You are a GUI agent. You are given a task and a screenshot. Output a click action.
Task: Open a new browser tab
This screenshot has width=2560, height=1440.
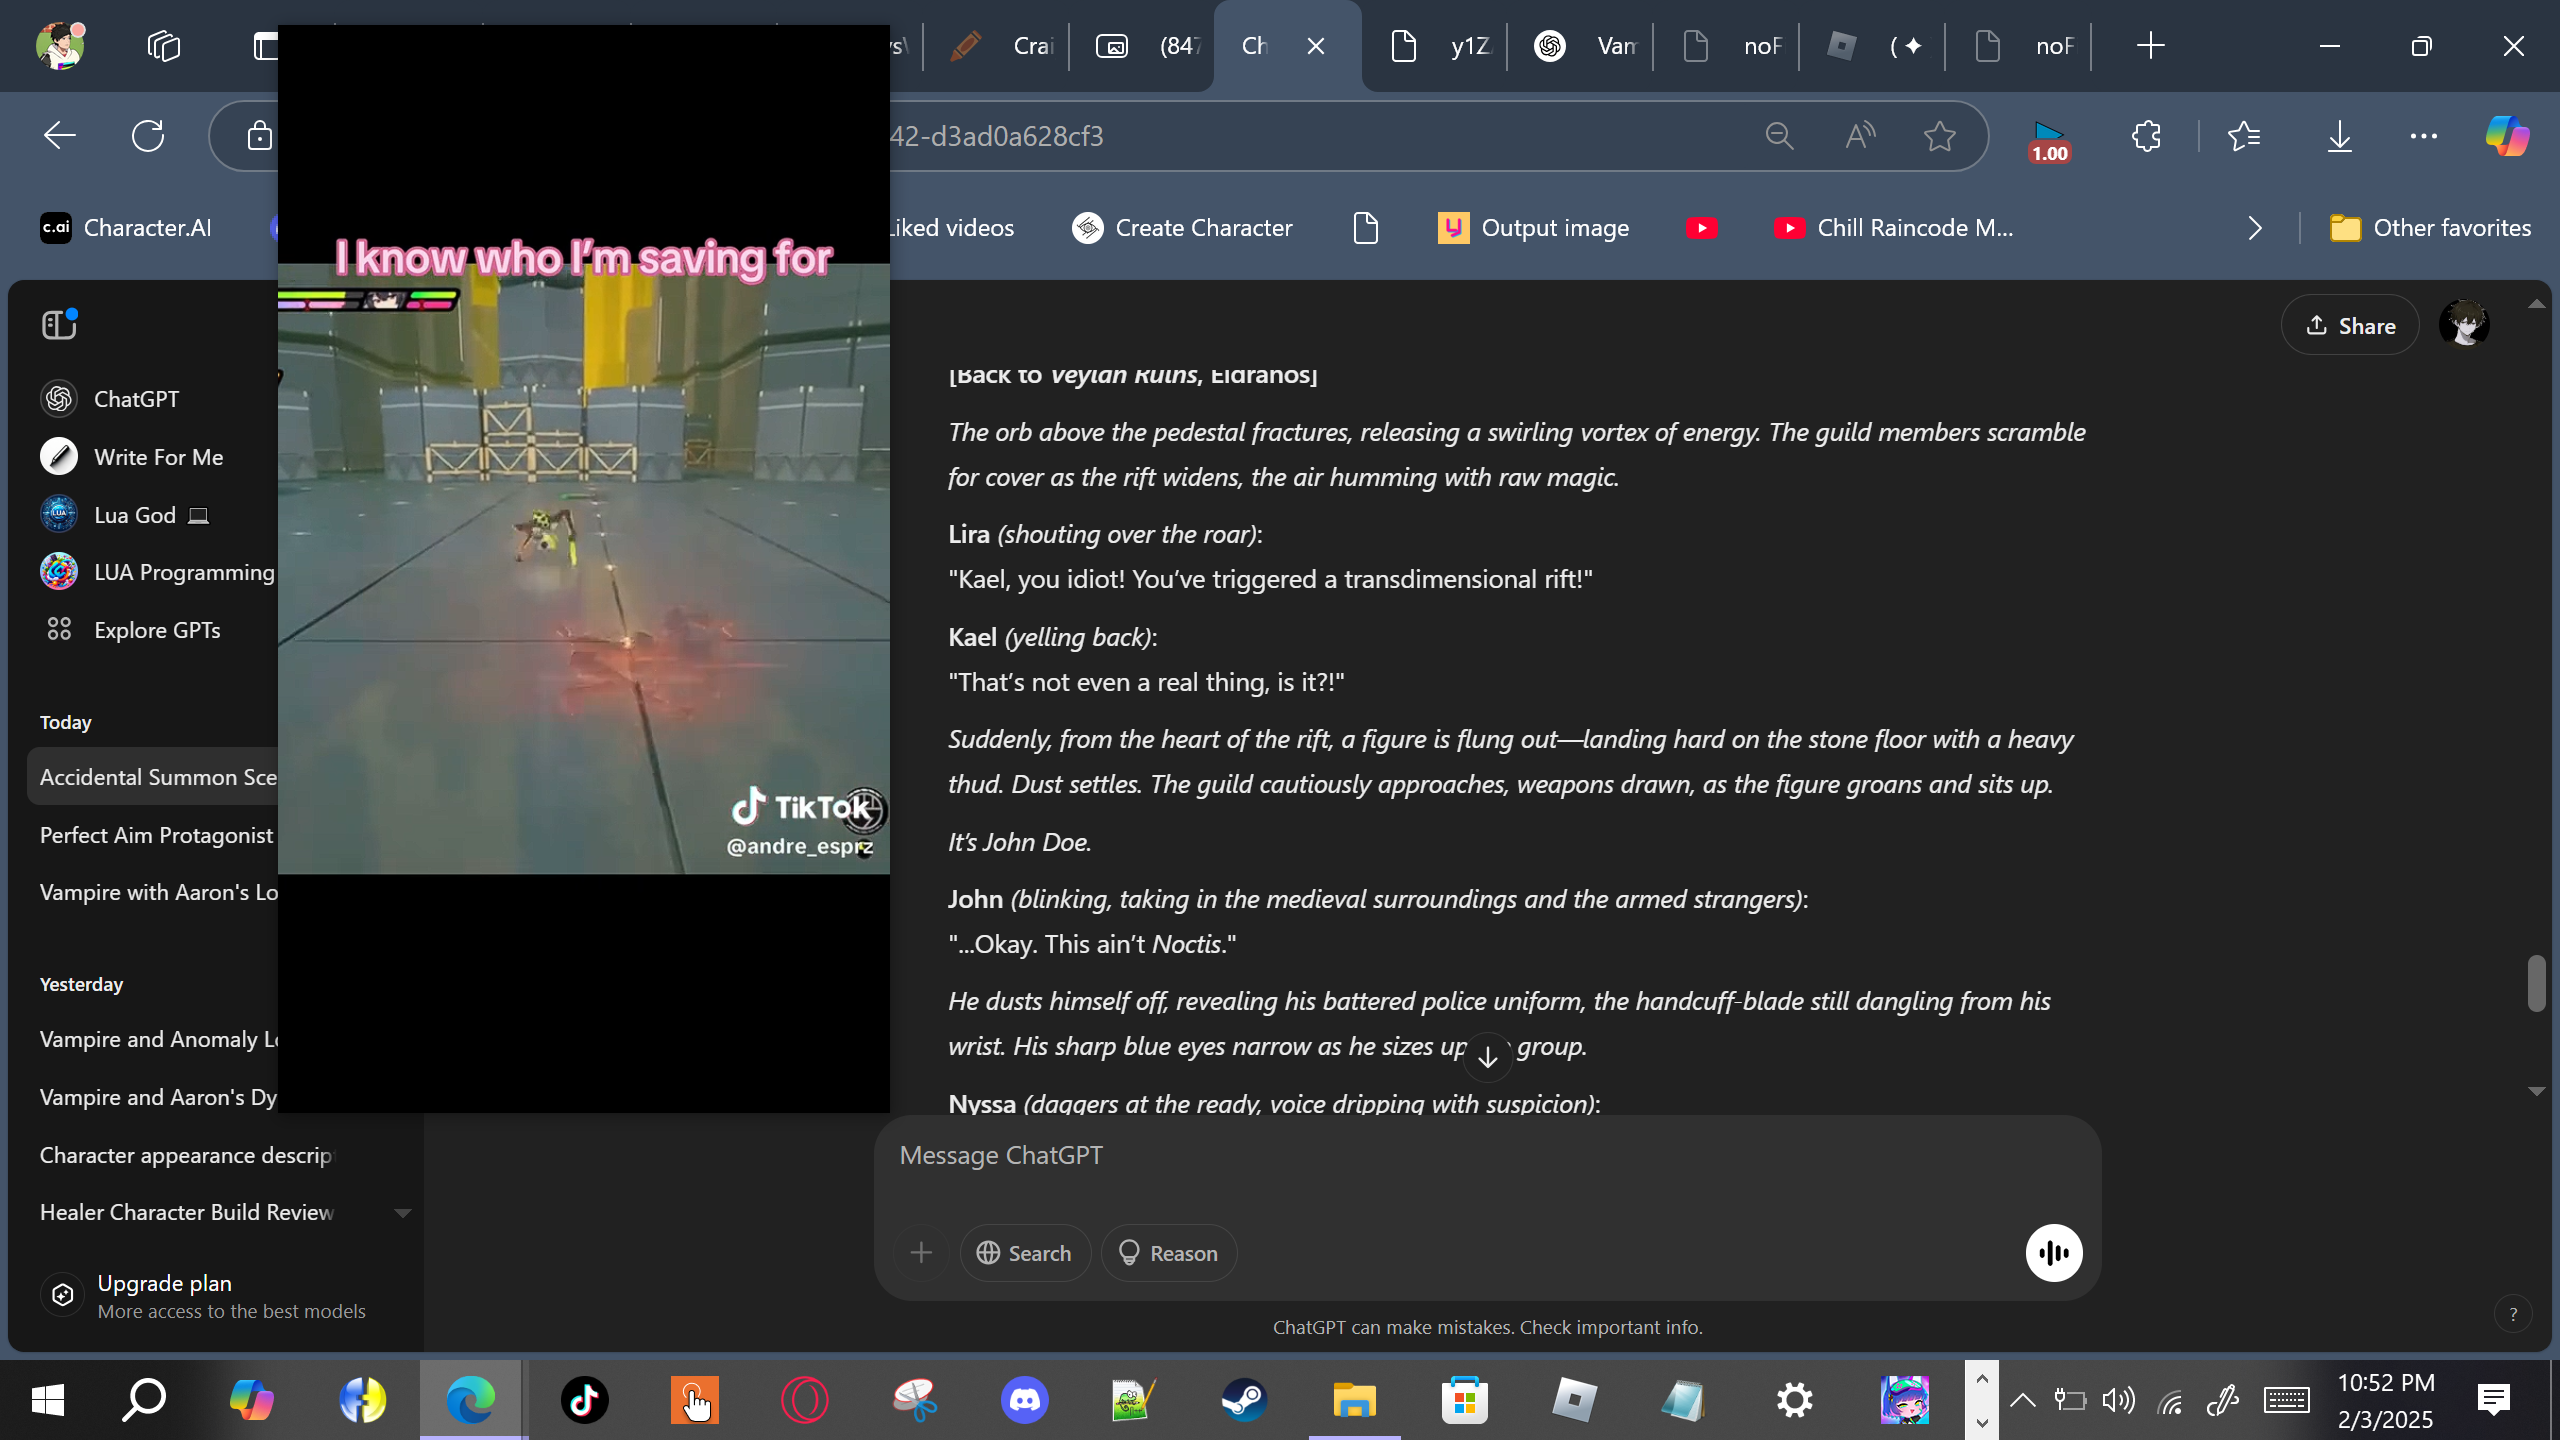pos(2150,46)
